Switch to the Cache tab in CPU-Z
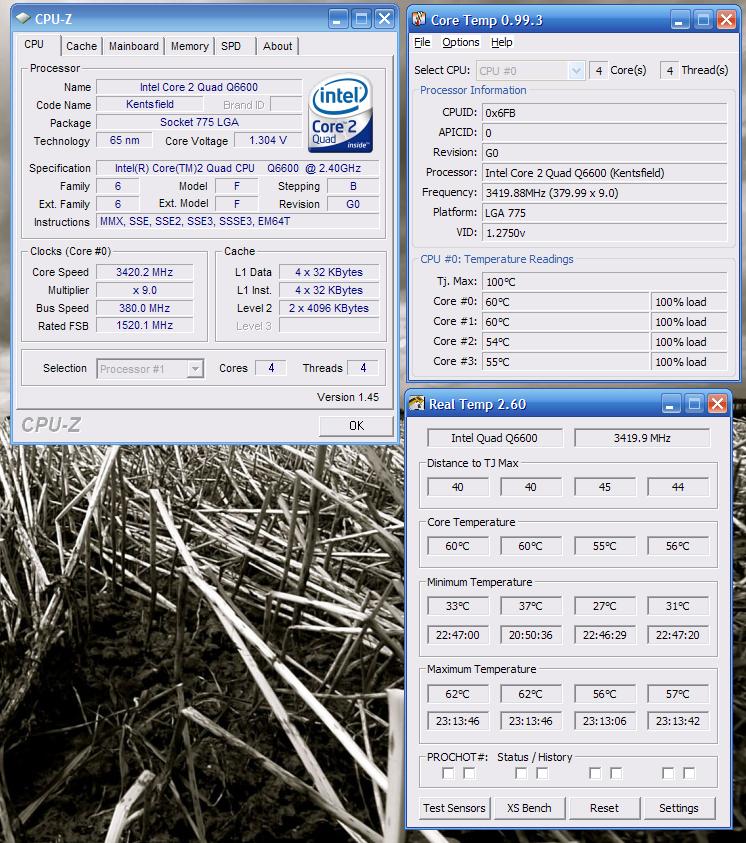746x843 pixels. 81,46
